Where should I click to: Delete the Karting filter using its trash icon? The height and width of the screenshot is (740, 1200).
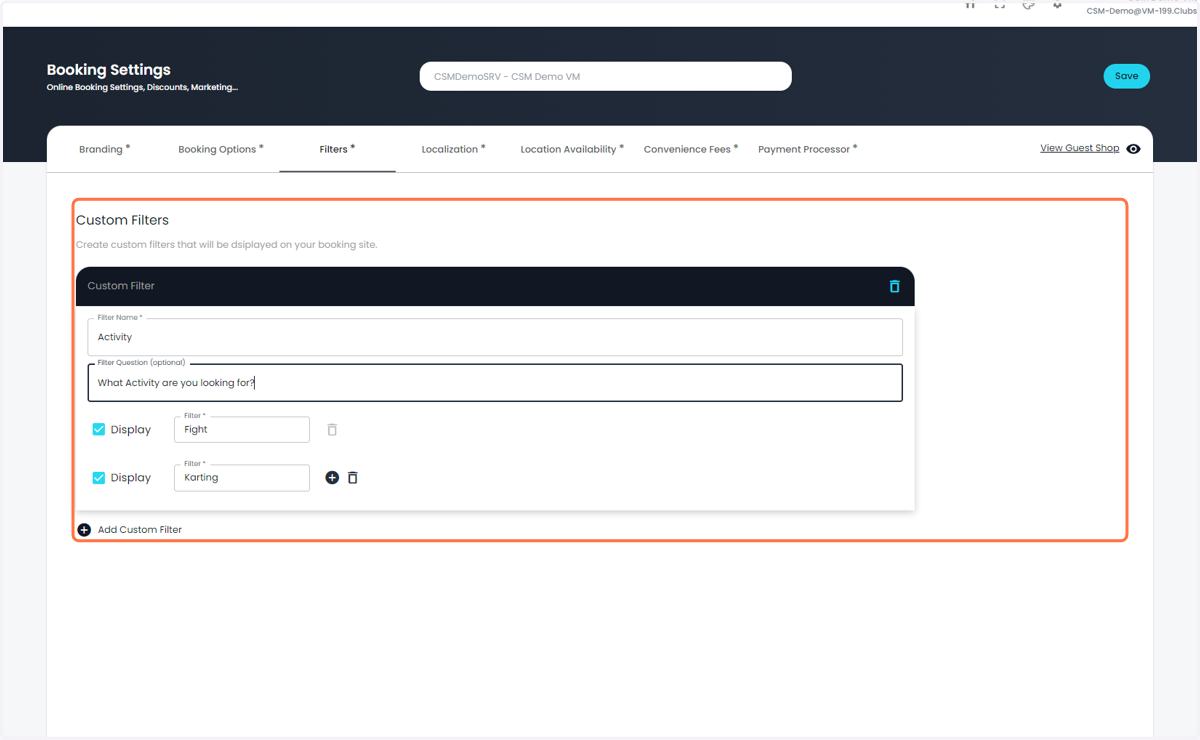point(353,478)
